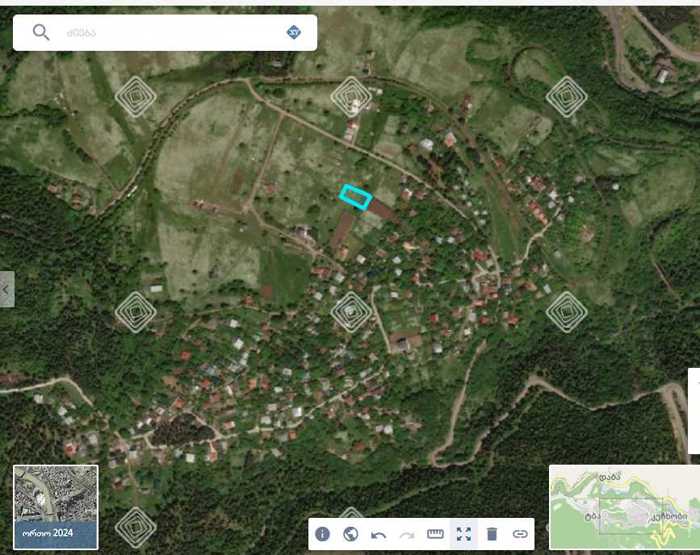
Task: Copy the map link with chain icon
Action: (x=520, y=534)
